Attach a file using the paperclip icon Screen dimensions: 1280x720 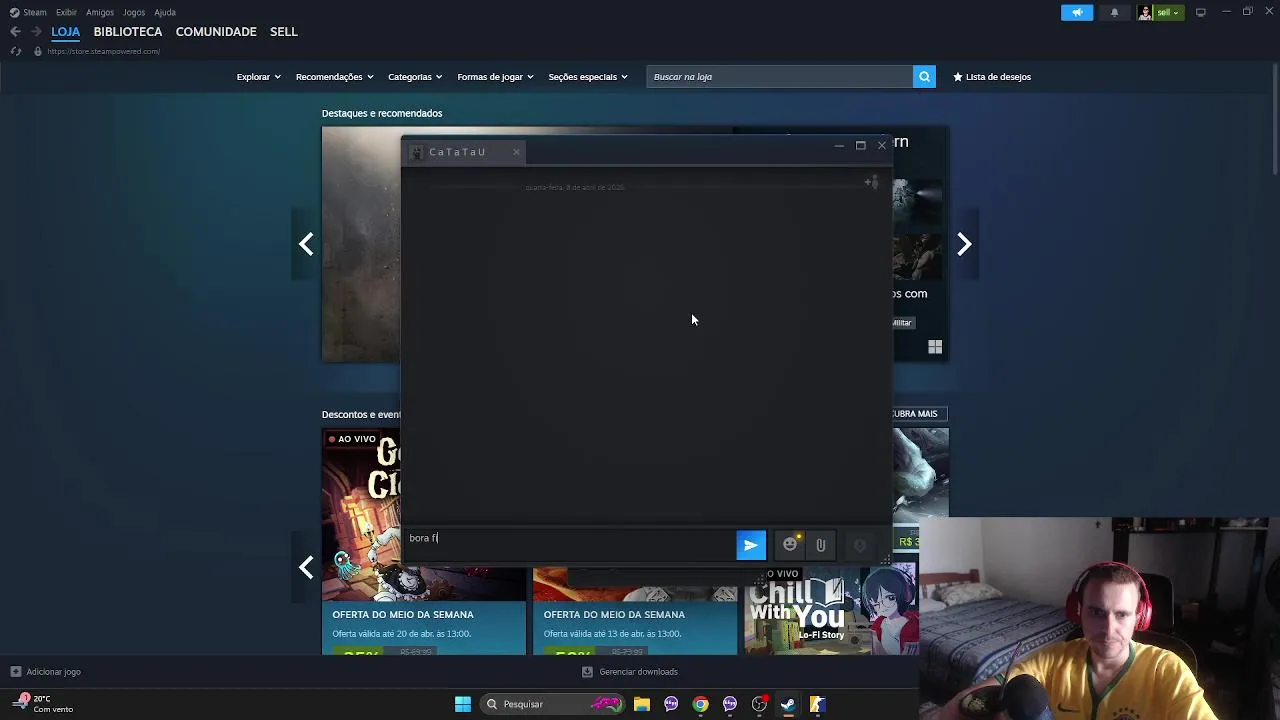(x=820, y=545)
